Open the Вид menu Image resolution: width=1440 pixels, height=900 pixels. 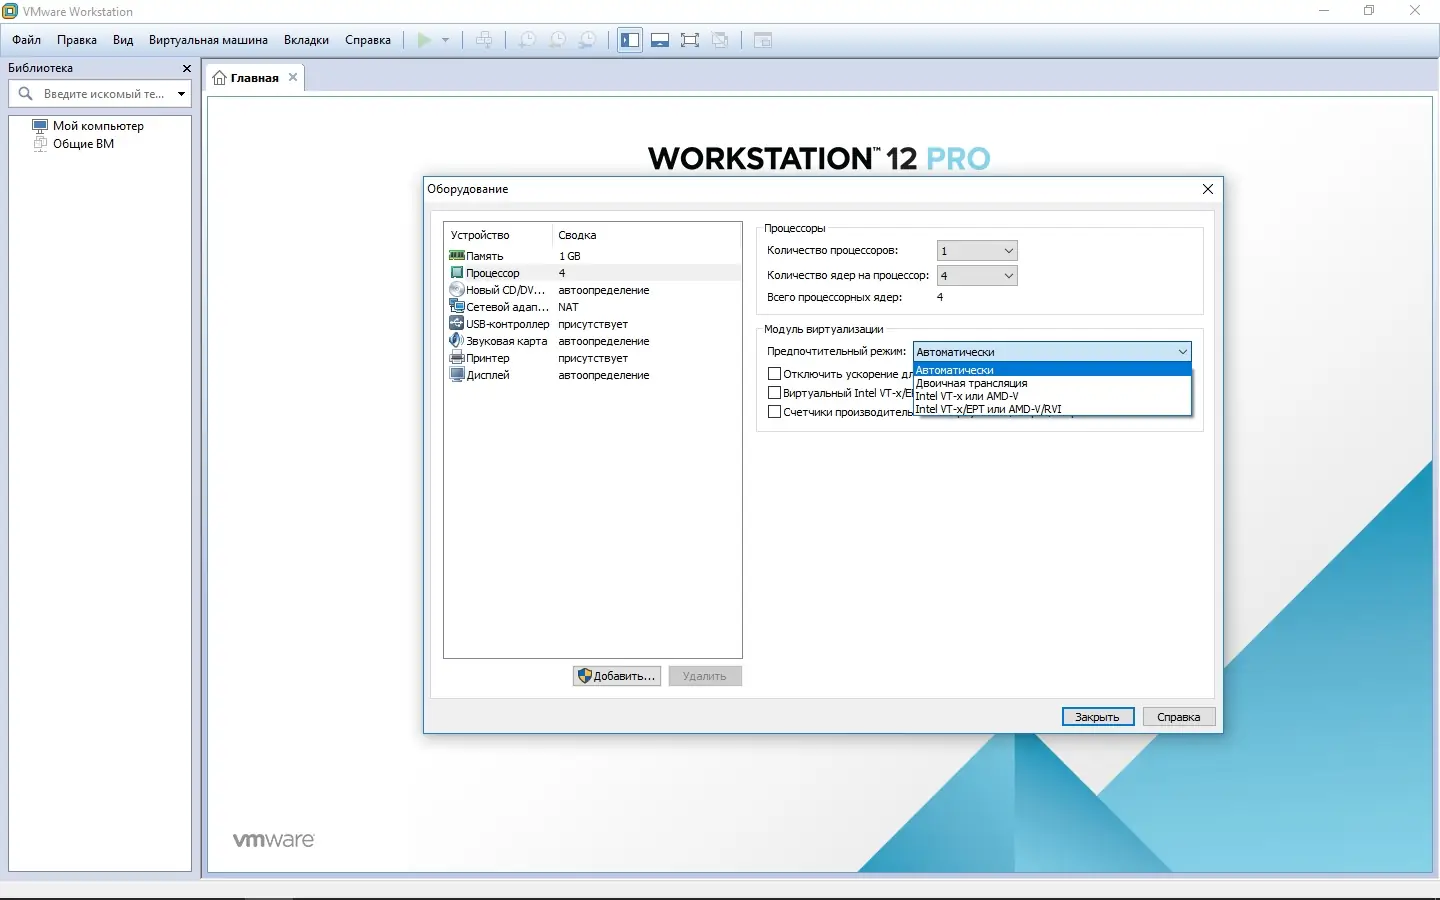click(x=123, y=40)
